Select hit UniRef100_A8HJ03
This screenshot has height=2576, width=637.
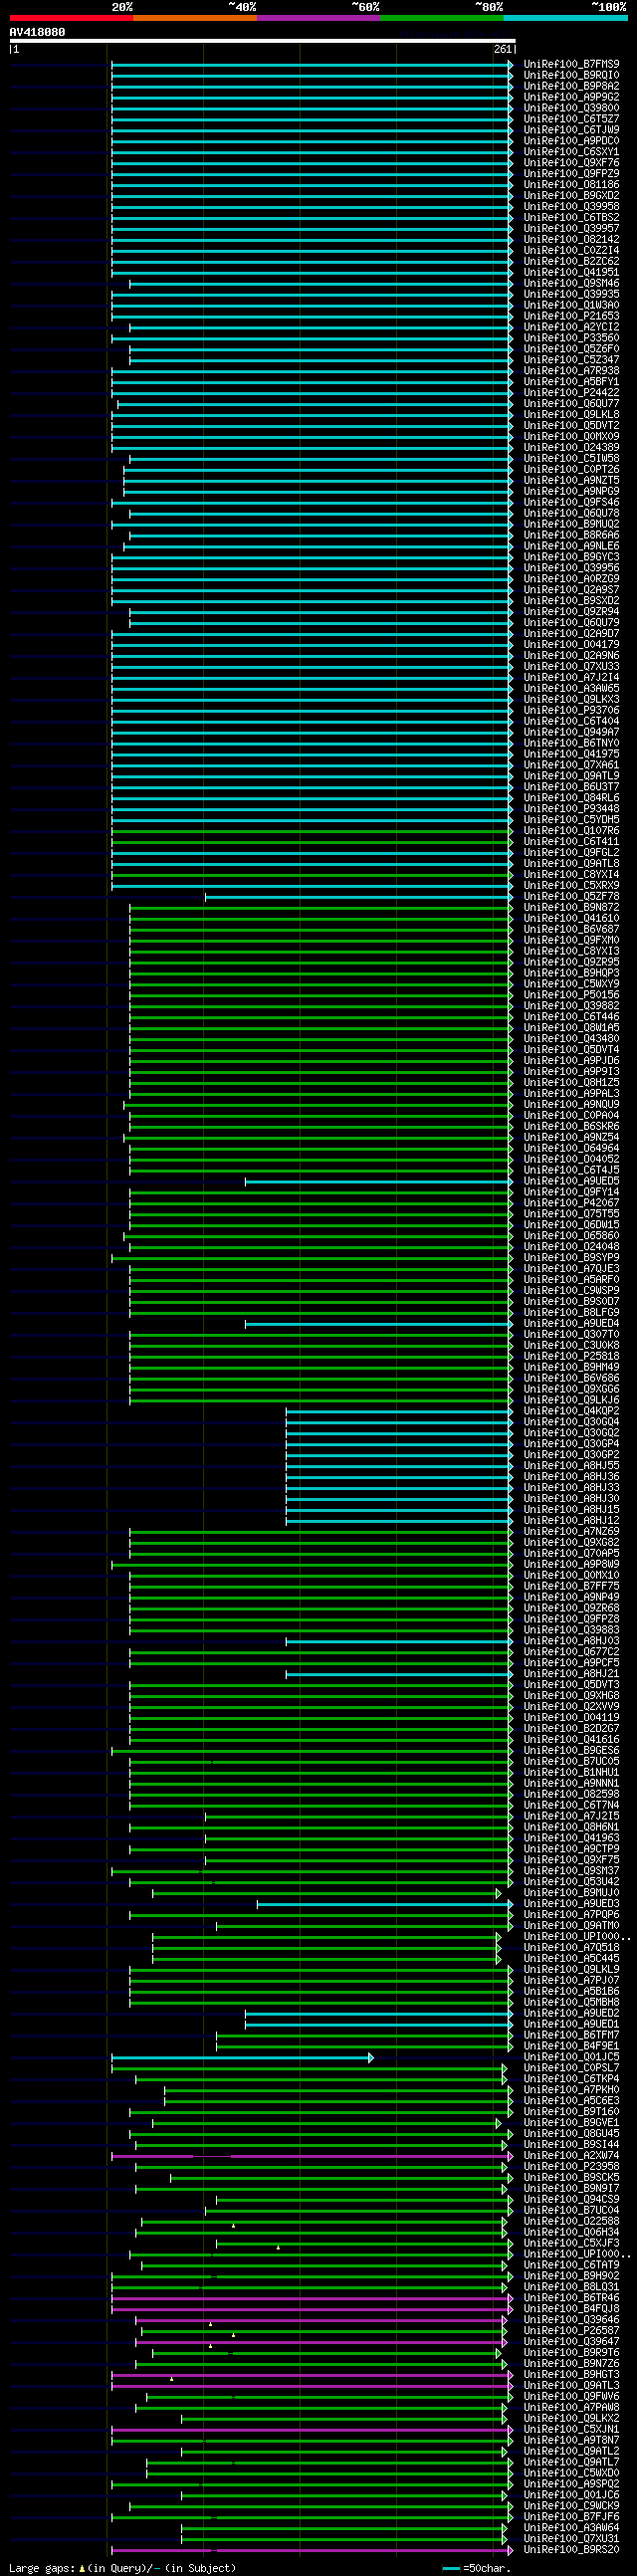click(571, 1641)
